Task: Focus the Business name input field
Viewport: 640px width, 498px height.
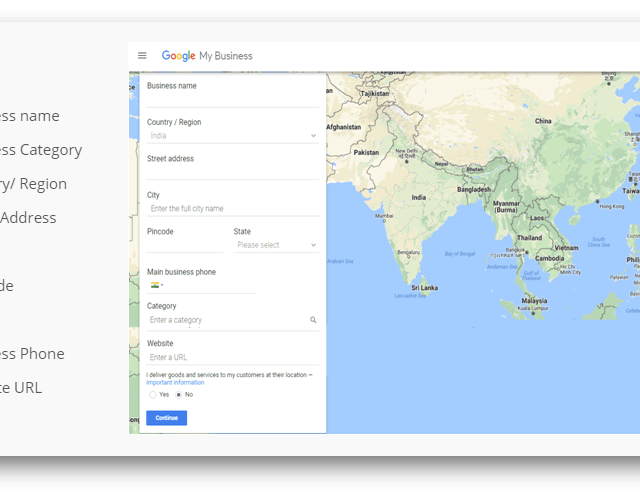Action: point(232,100)
